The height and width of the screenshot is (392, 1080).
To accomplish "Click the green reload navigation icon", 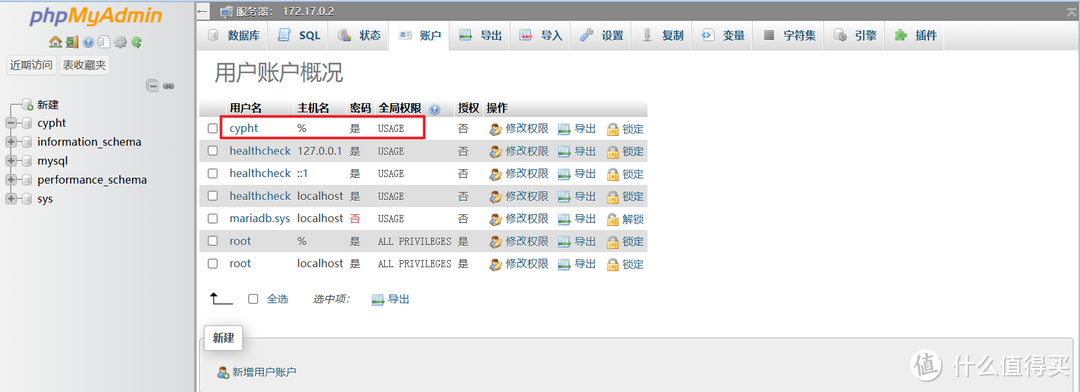I will click(136, 43).
